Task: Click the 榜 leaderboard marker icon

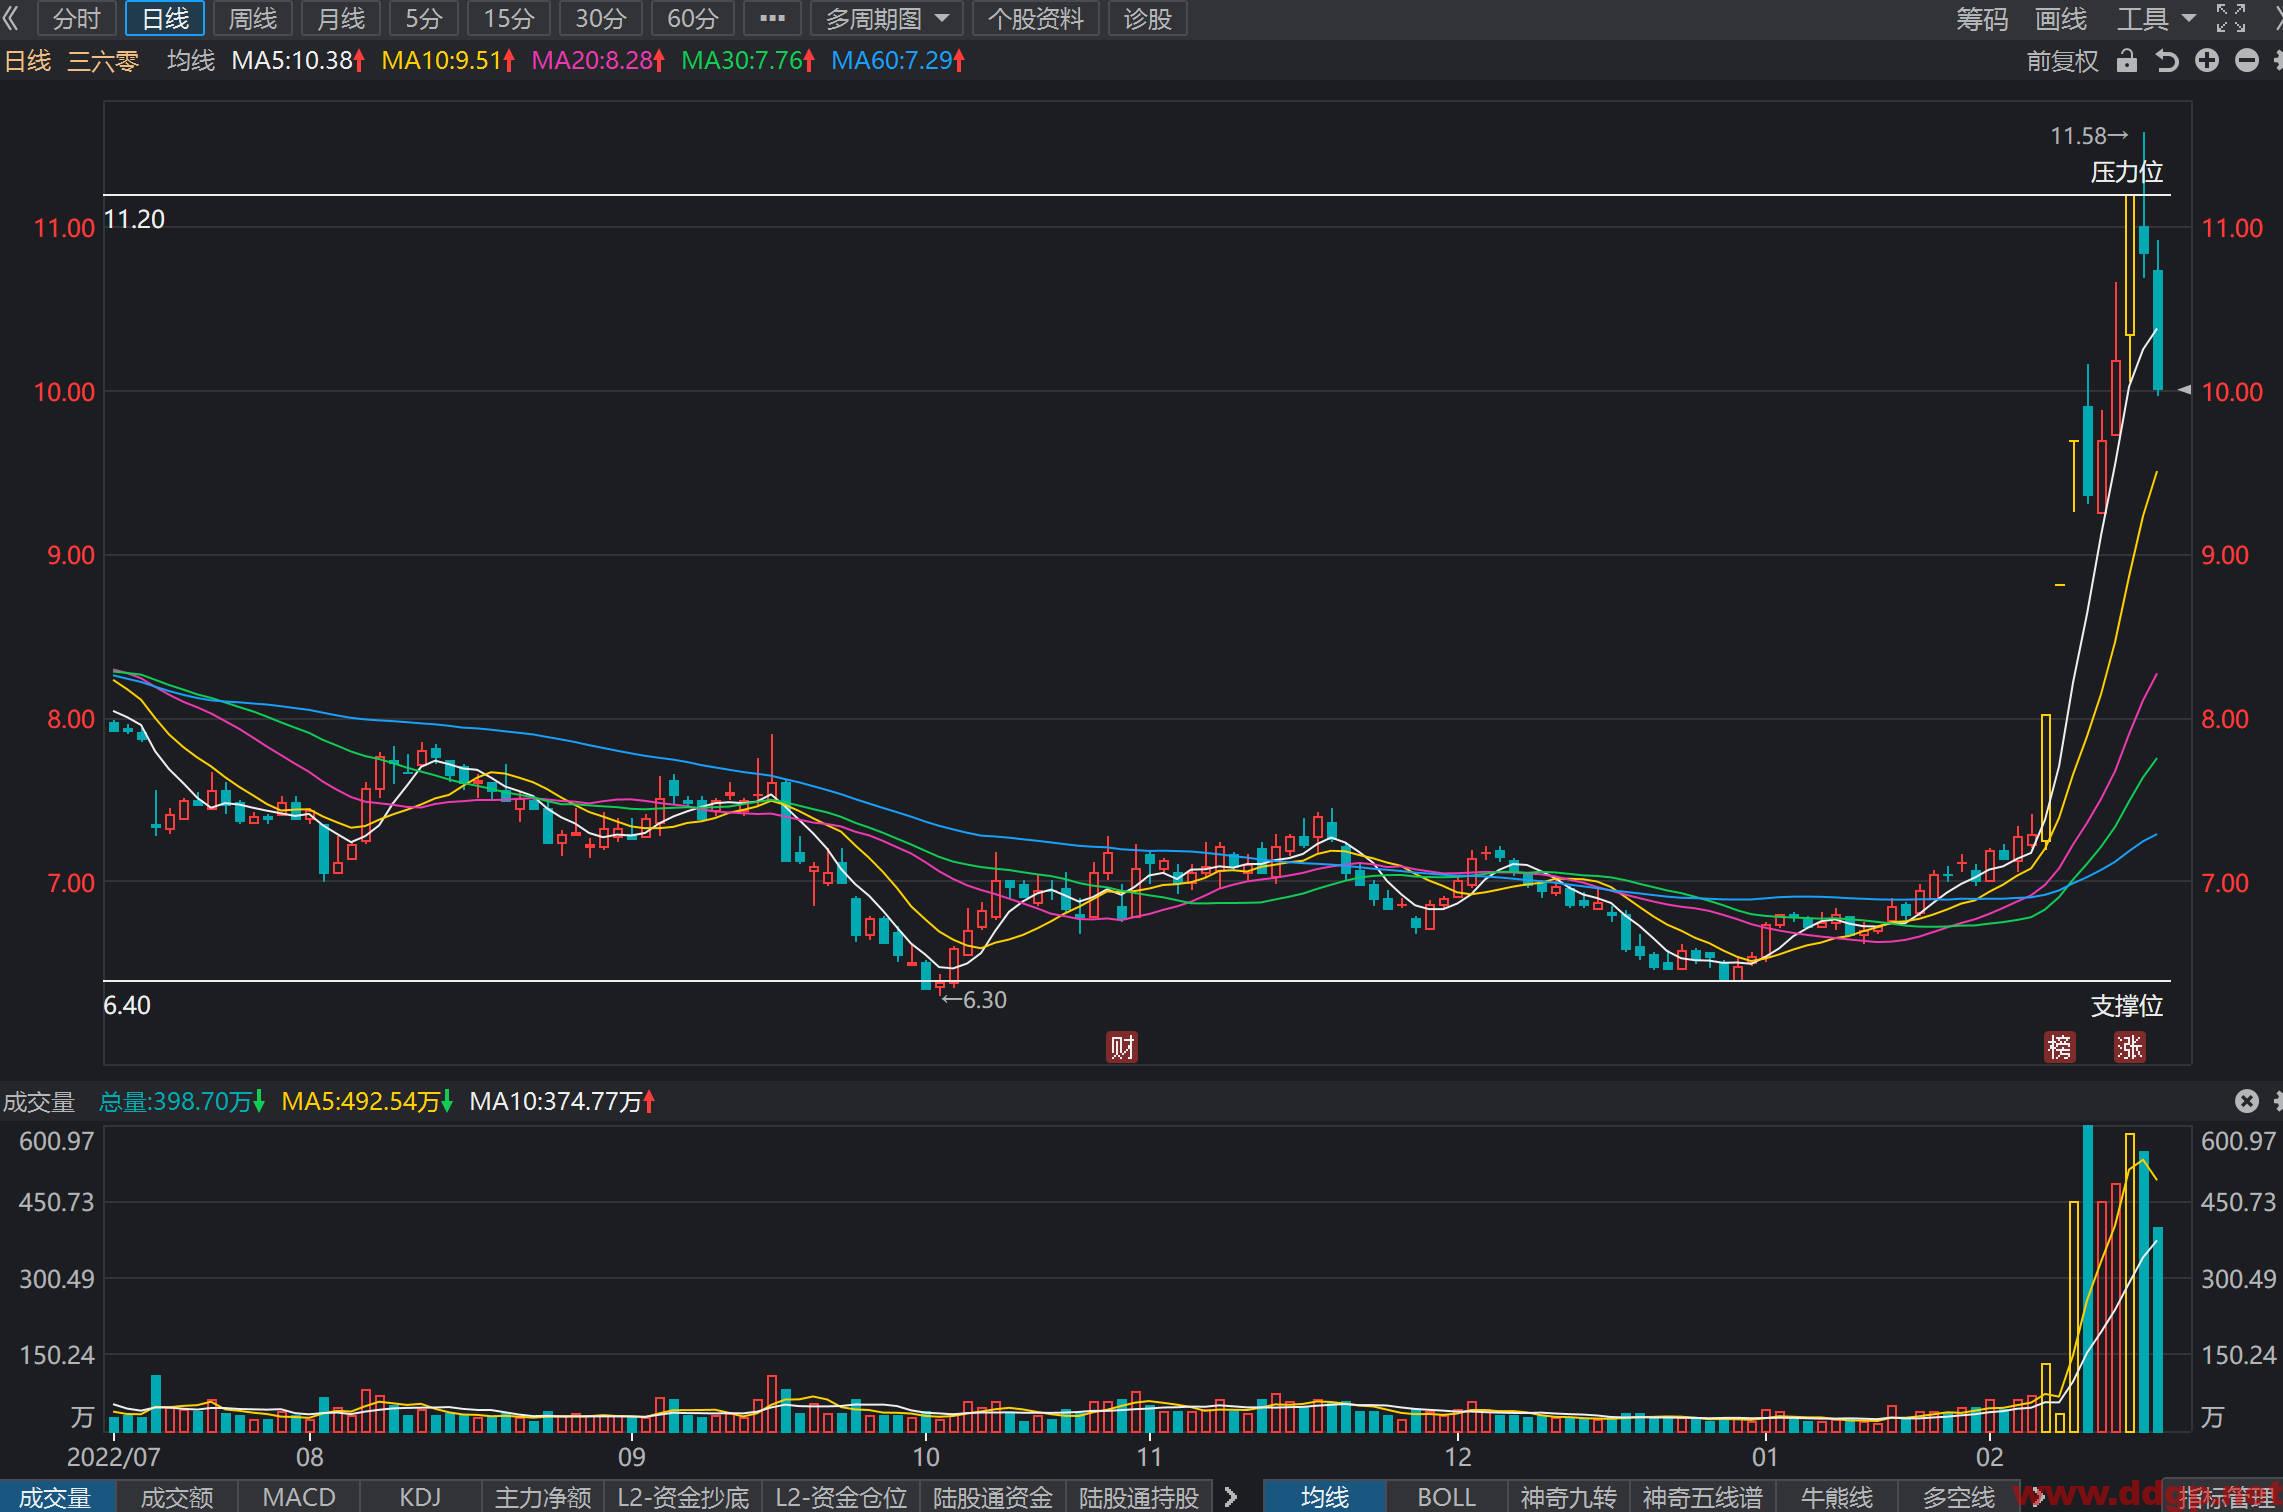Action: click(2060, 1047)
